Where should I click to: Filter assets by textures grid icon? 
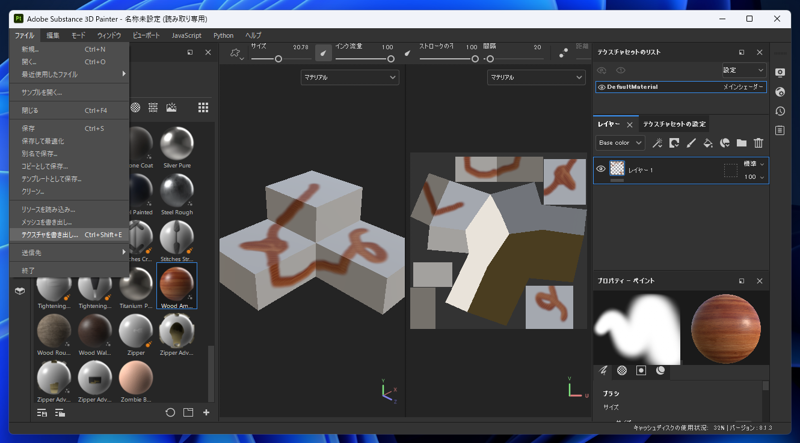point(153,107)
